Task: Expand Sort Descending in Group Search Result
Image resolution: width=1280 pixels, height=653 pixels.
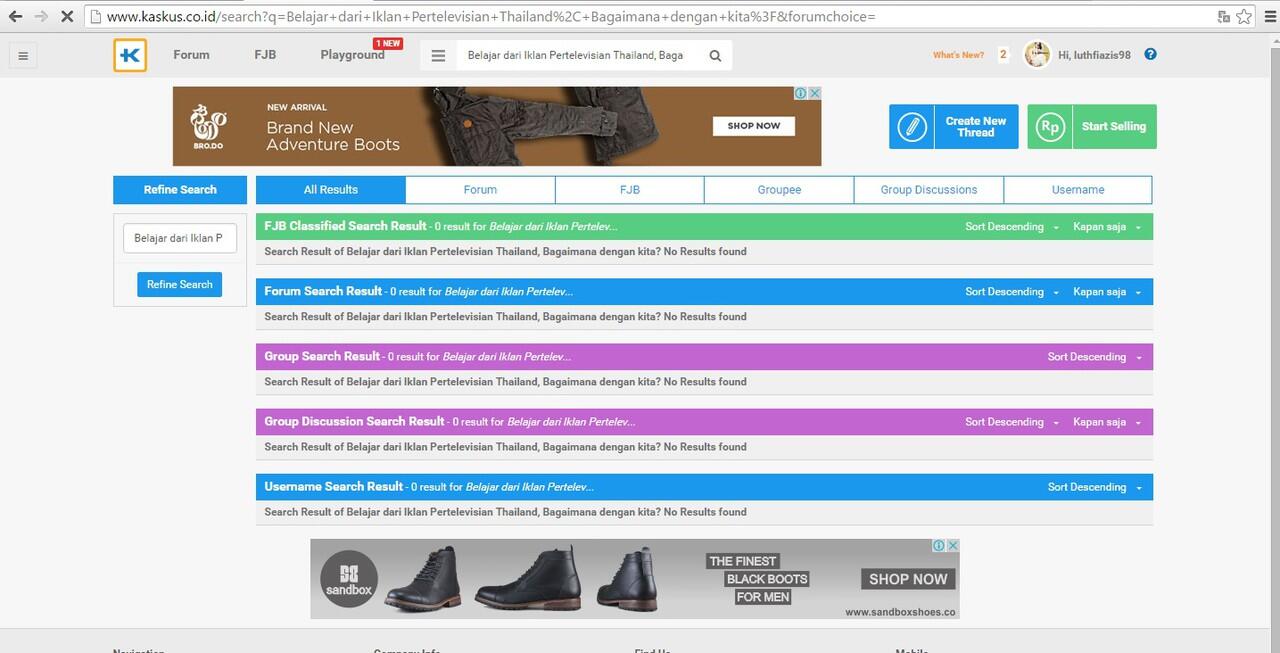Action: [x=1094, y=357]
